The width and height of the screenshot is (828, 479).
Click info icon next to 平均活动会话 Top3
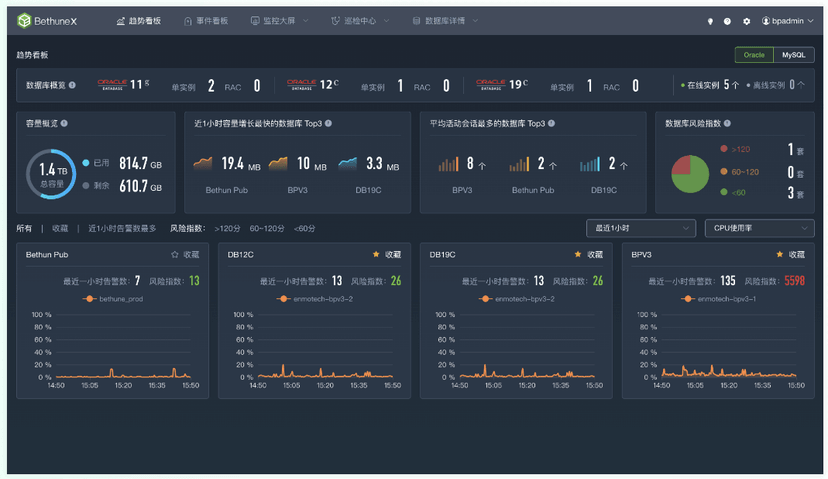[551, 123]
